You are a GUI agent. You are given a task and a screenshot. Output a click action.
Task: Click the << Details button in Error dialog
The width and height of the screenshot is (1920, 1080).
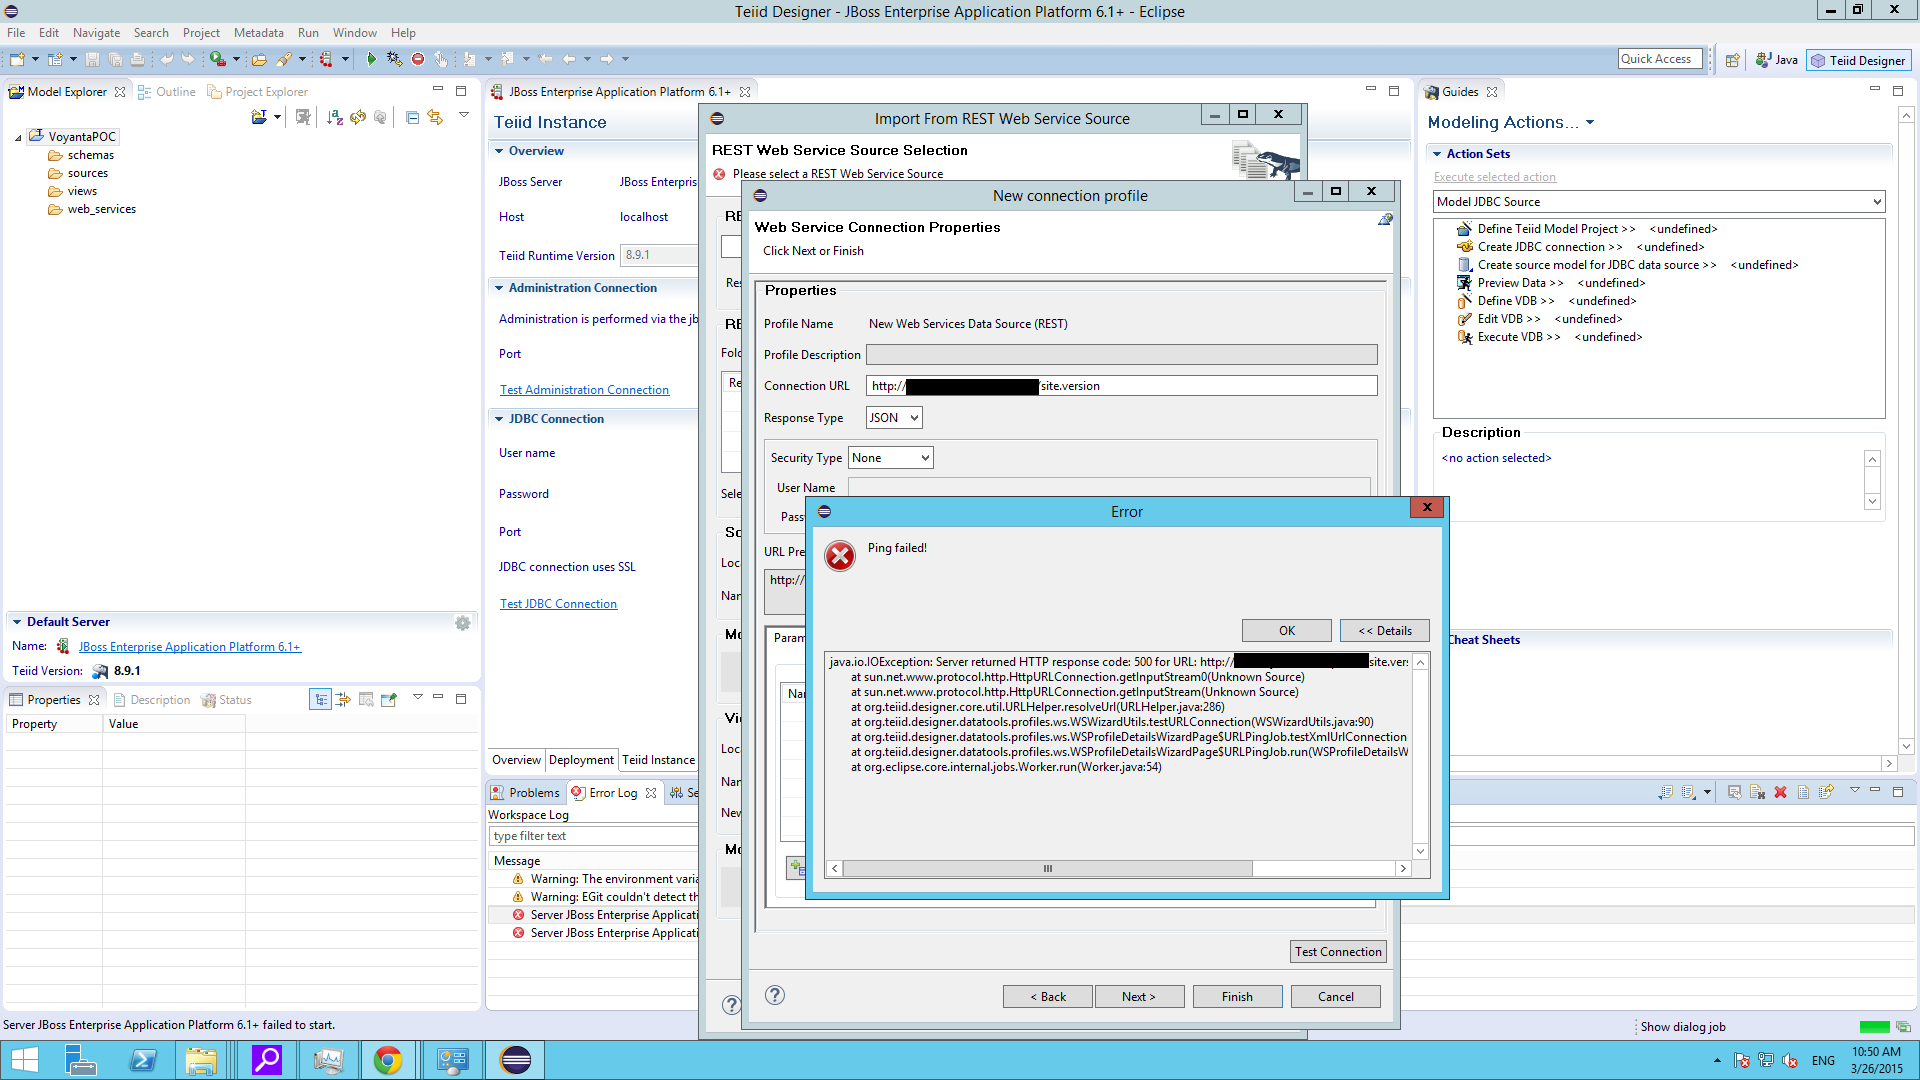(1385, 631)
